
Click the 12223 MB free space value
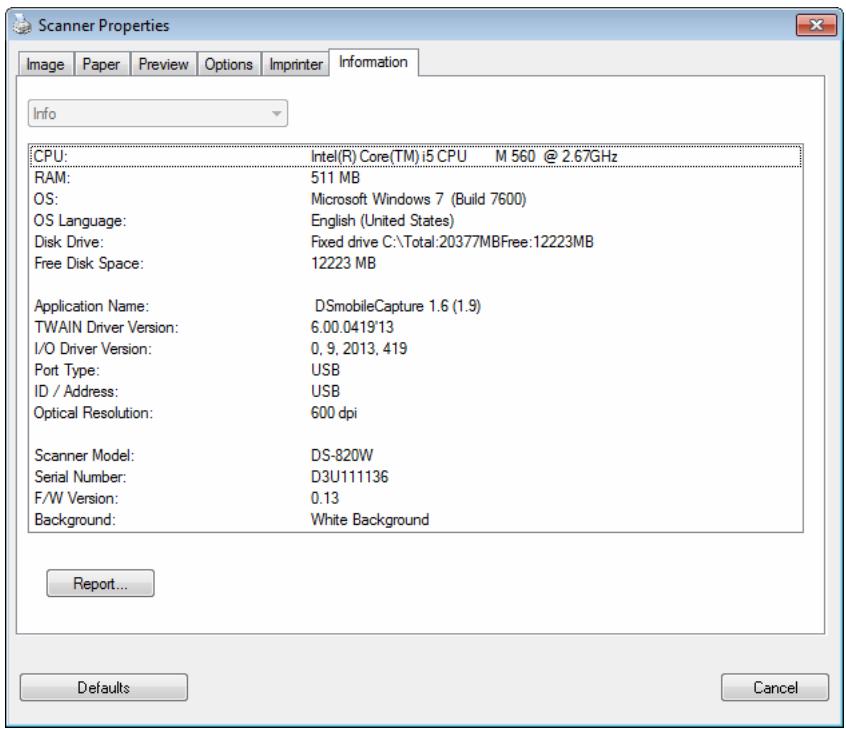[343, 263]
